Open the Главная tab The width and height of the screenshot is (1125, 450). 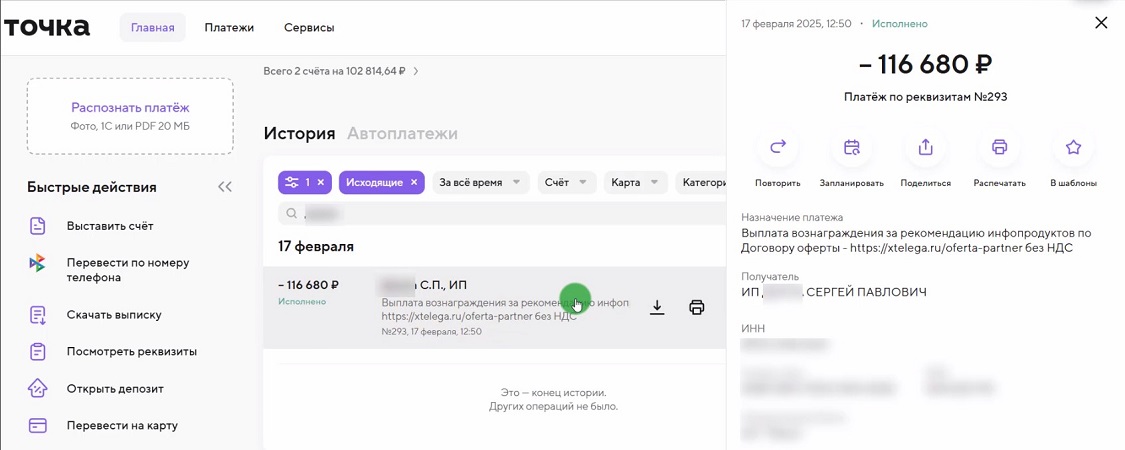coord(152,28)
